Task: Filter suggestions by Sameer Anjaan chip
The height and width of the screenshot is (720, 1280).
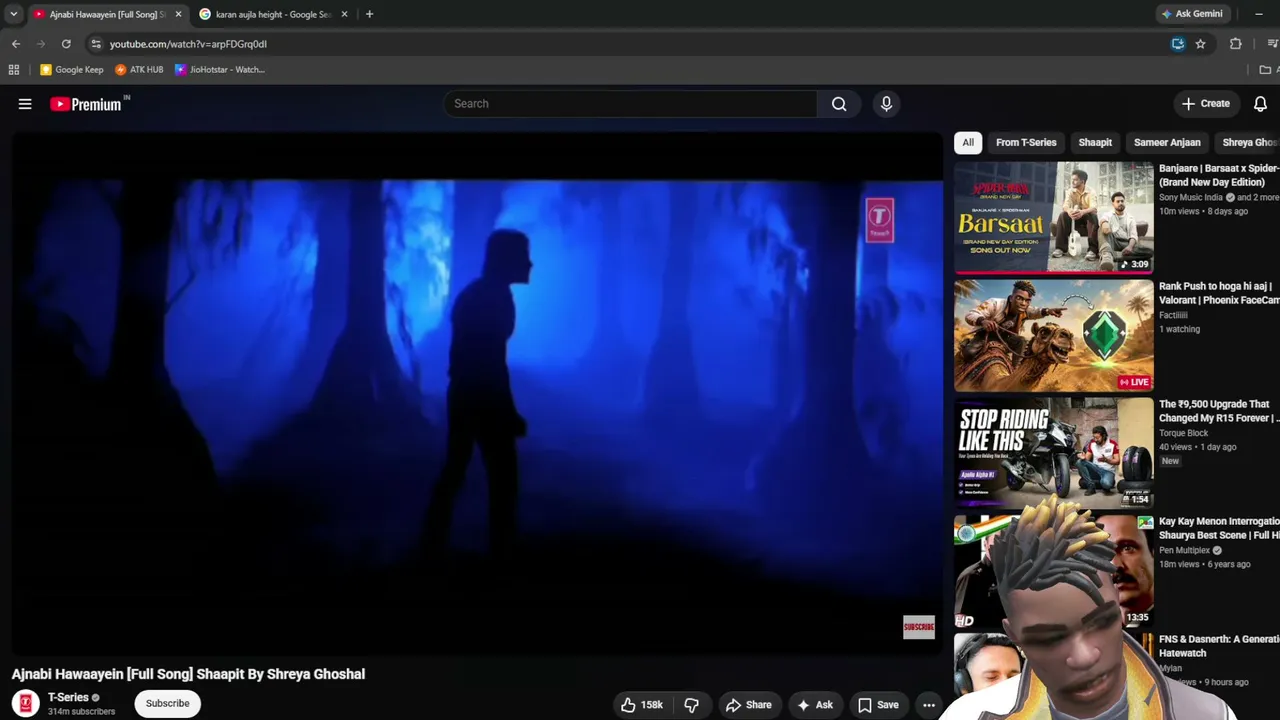Action: click(1167, 143)
